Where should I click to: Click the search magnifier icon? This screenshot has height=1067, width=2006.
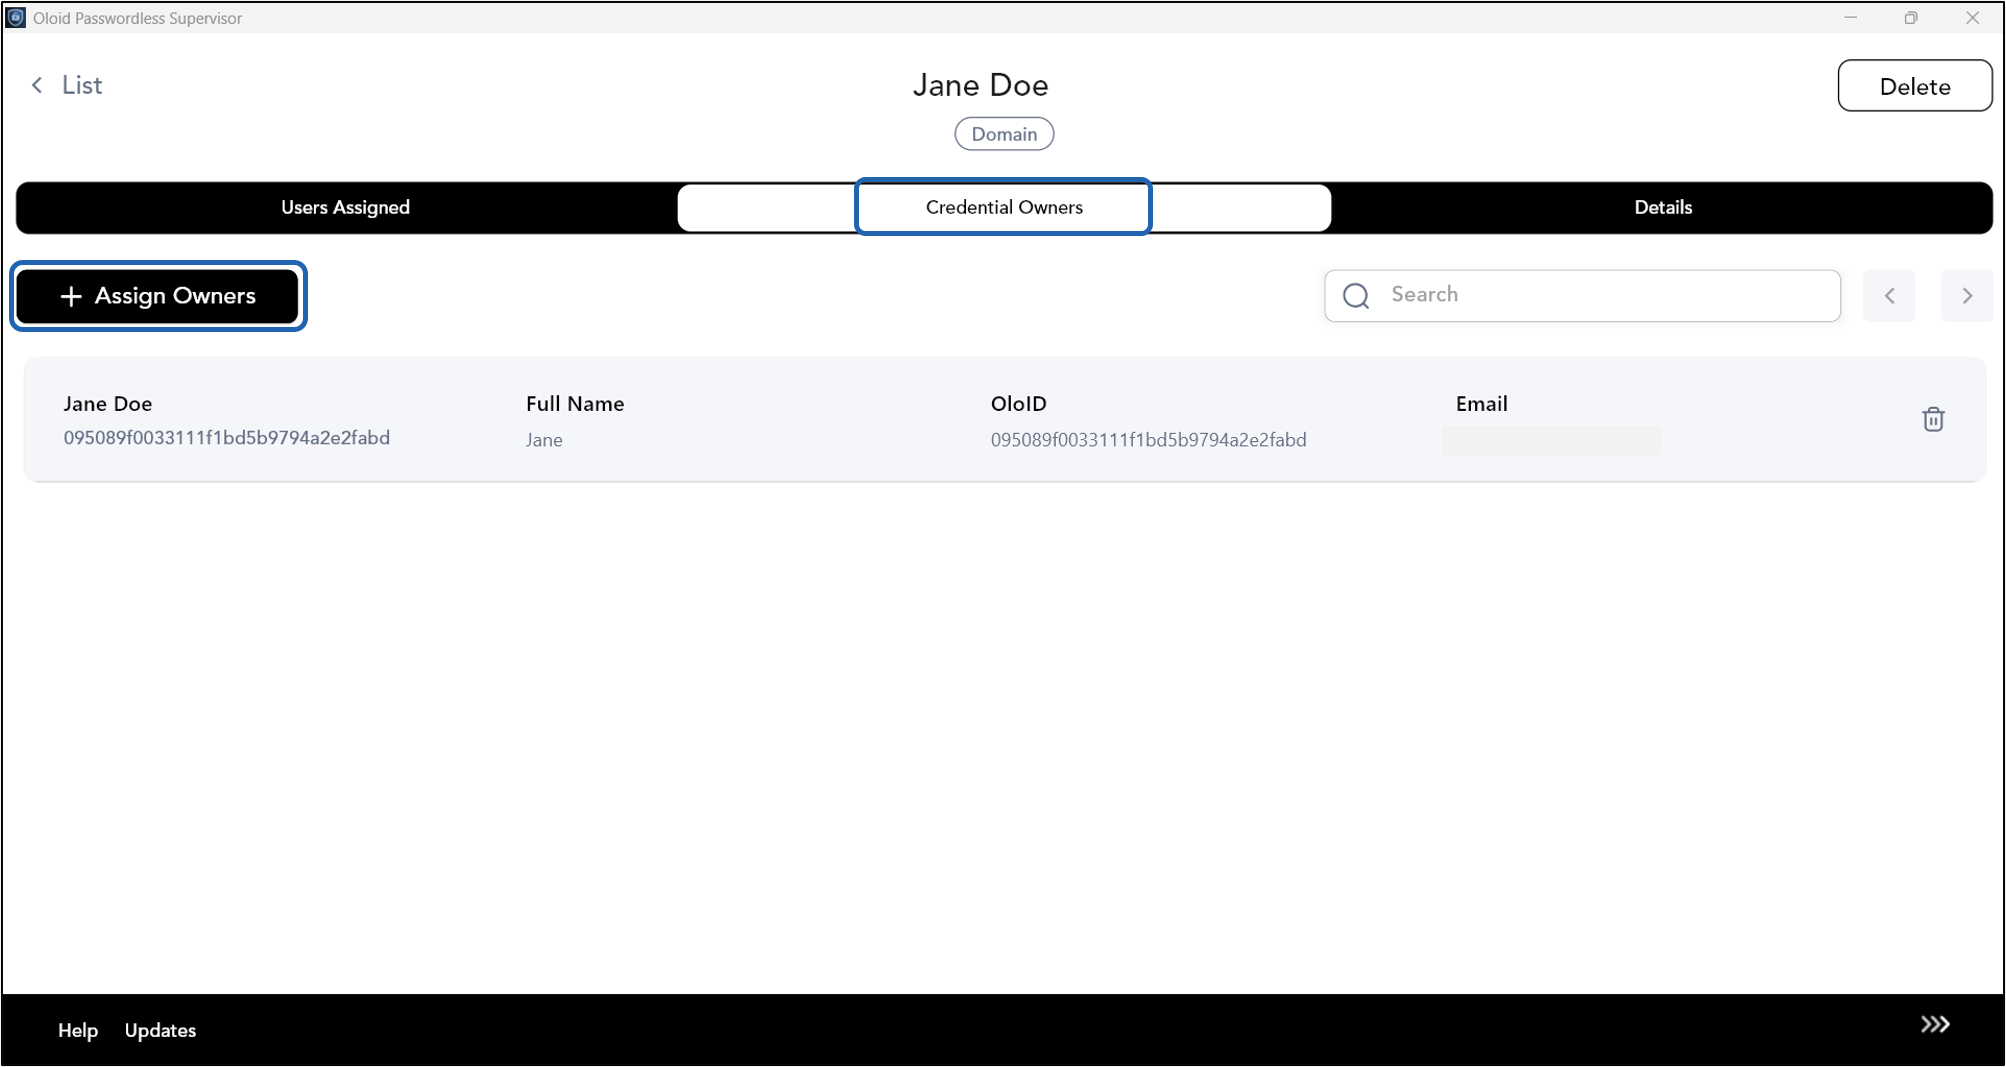pos(1356,296)
